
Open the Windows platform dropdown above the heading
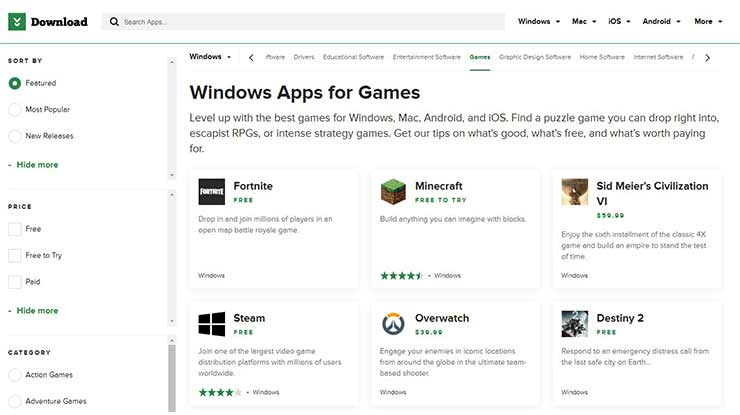tap(210, 57)
